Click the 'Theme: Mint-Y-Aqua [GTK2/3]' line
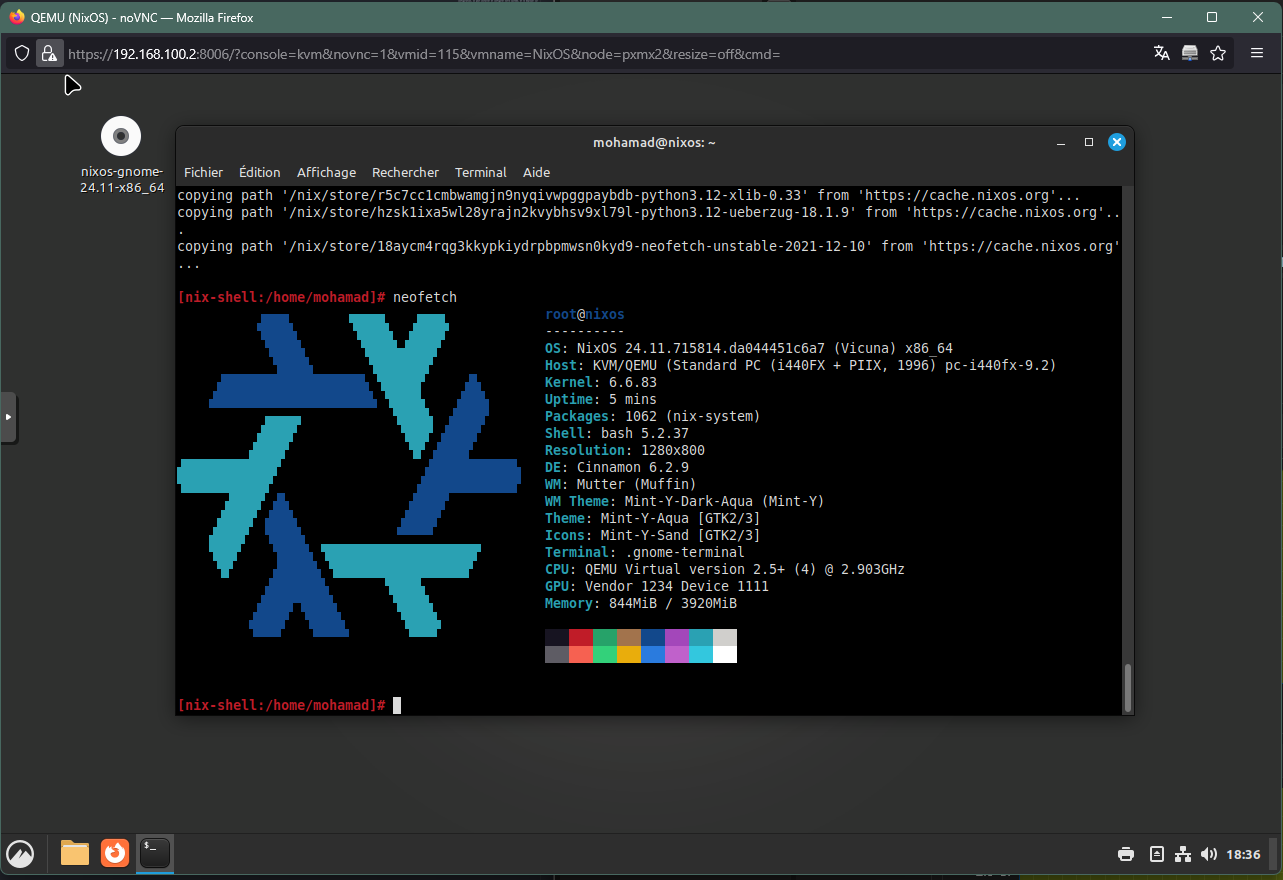1283x880 pixels. pyautogui.click(x=653, y=518)
